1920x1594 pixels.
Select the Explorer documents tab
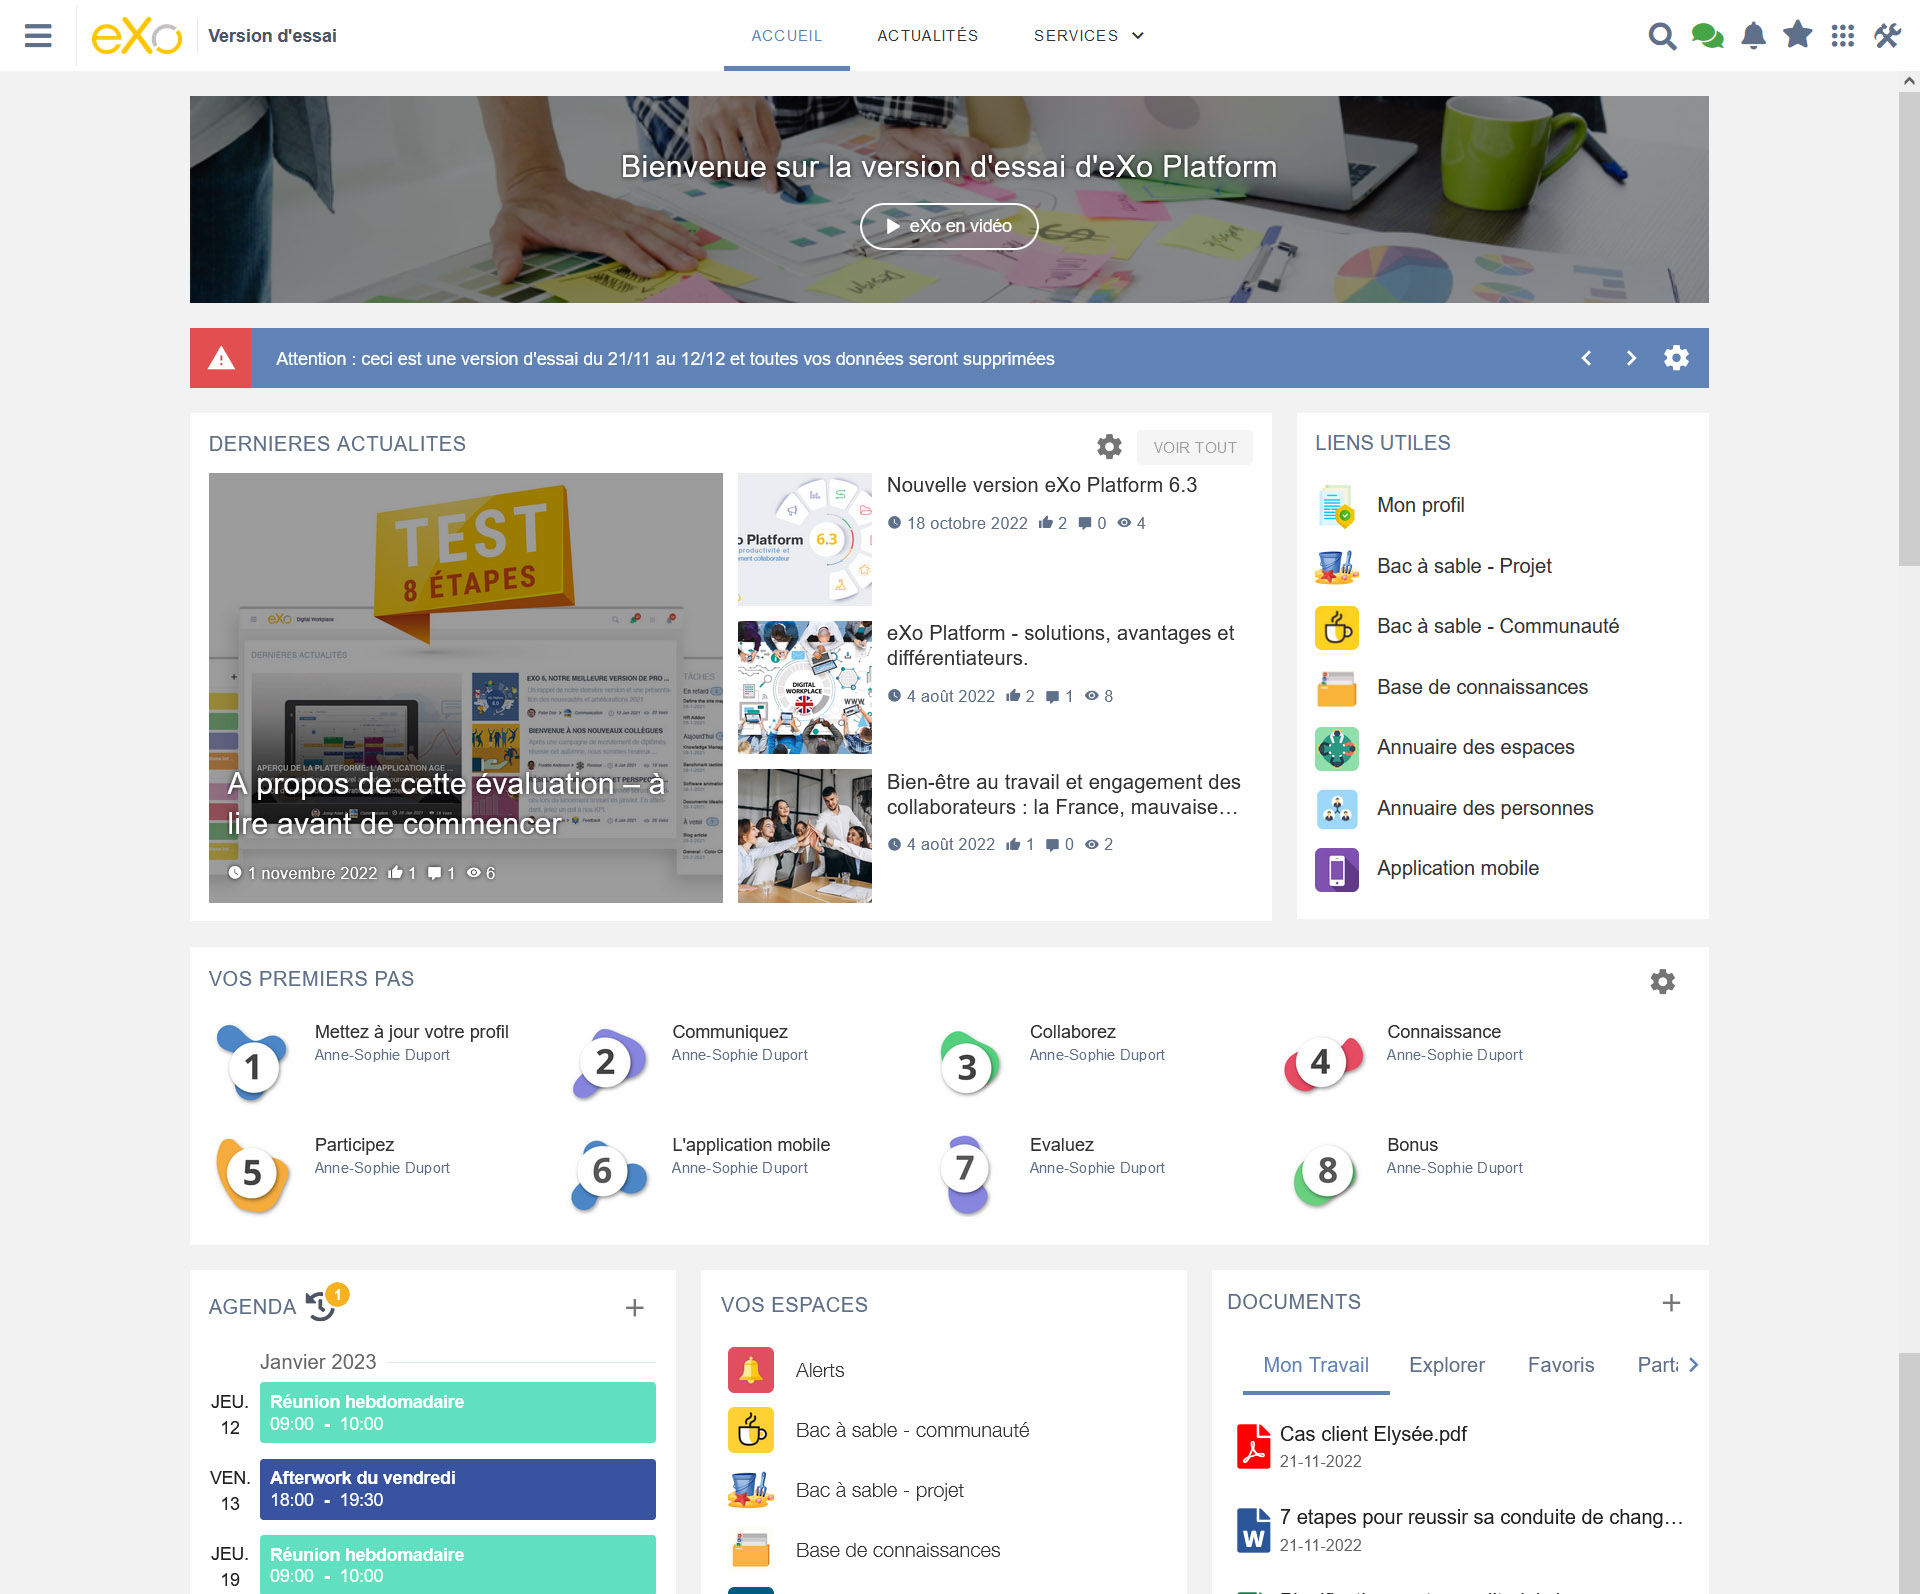coord(1447,1365)
